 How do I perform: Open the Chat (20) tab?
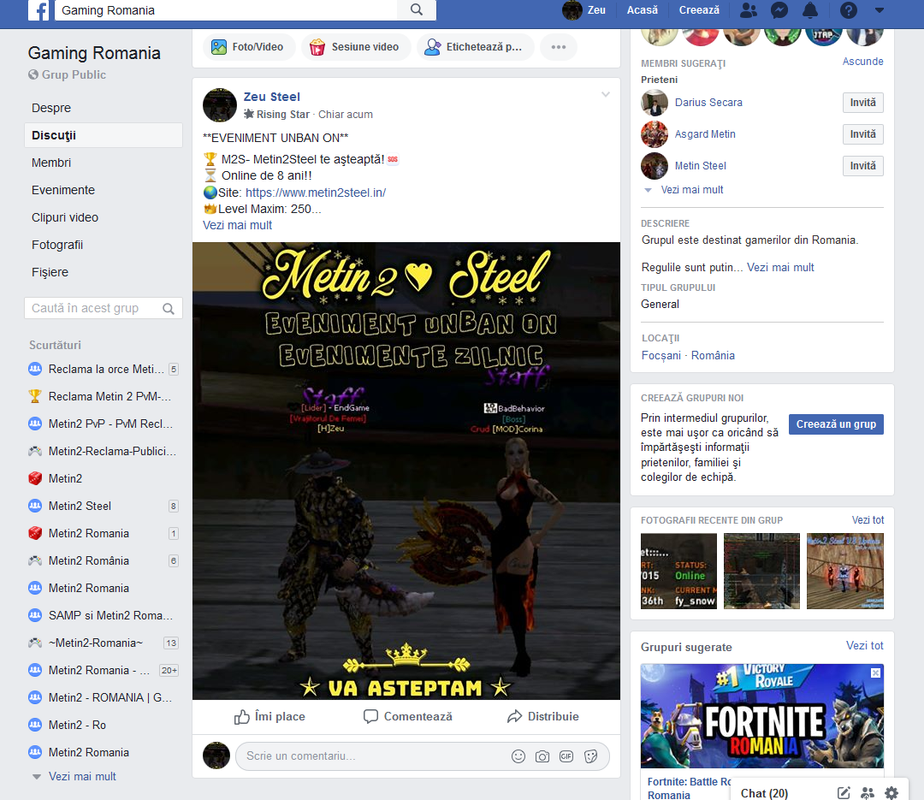click(764, 794)
